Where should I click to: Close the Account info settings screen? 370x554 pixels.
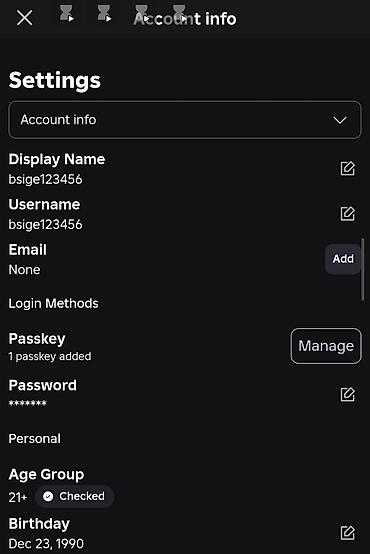tap(24, 18)
